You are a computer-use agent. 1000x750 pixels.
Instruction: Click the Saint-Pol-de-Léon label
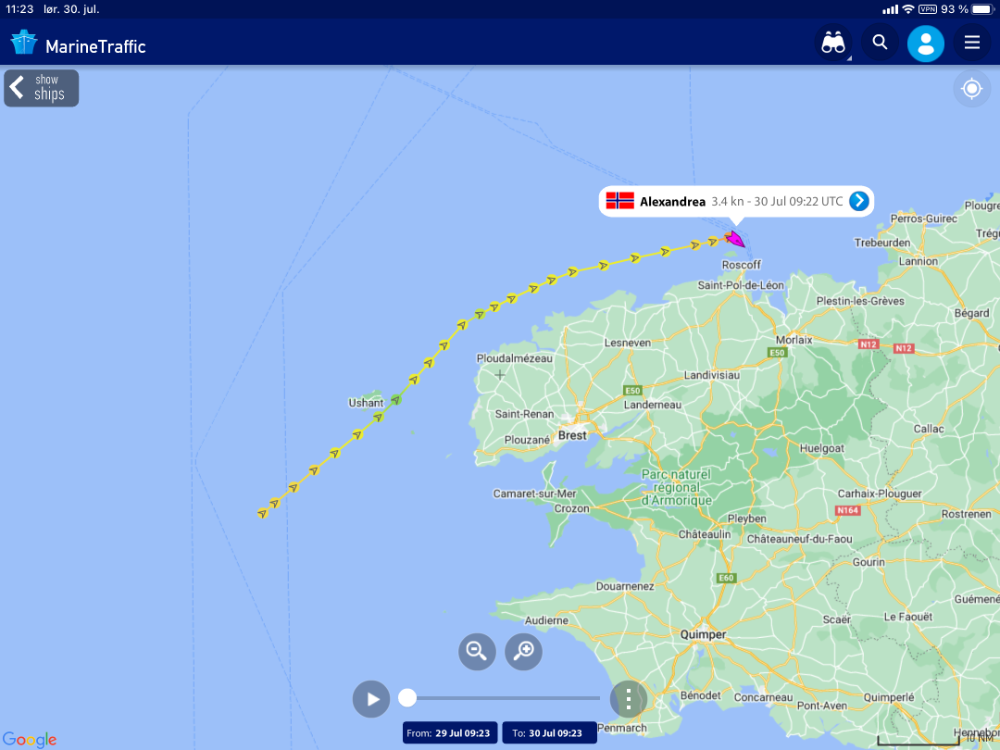[740, 285]
